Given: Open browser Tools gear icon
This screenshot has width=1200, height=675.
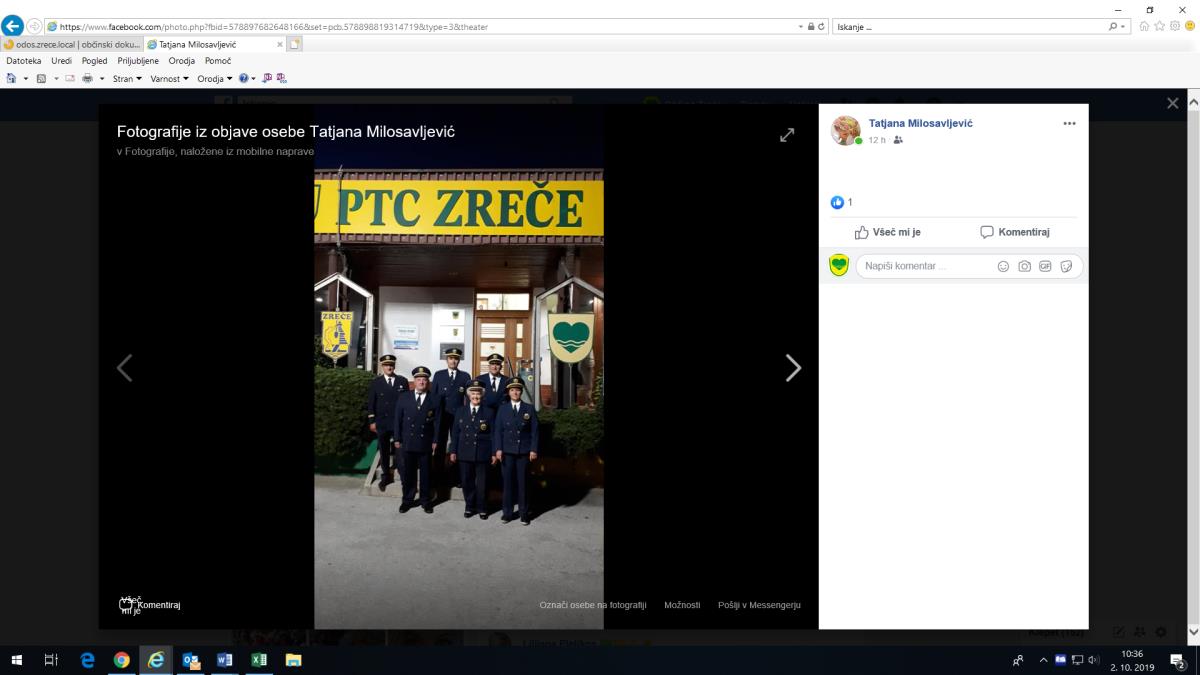Looking at the screenshot, I should point(1175,26).
